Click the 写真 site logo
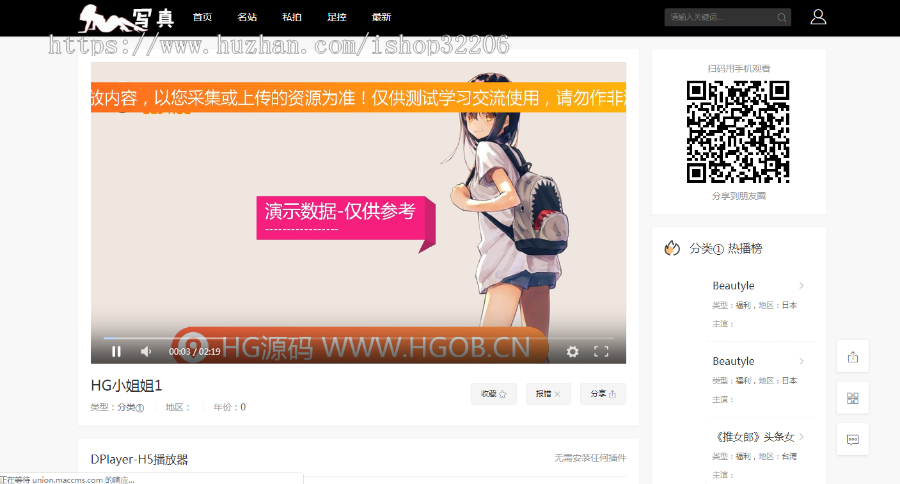Screen dimensions: 900x484 coord(126,18)
